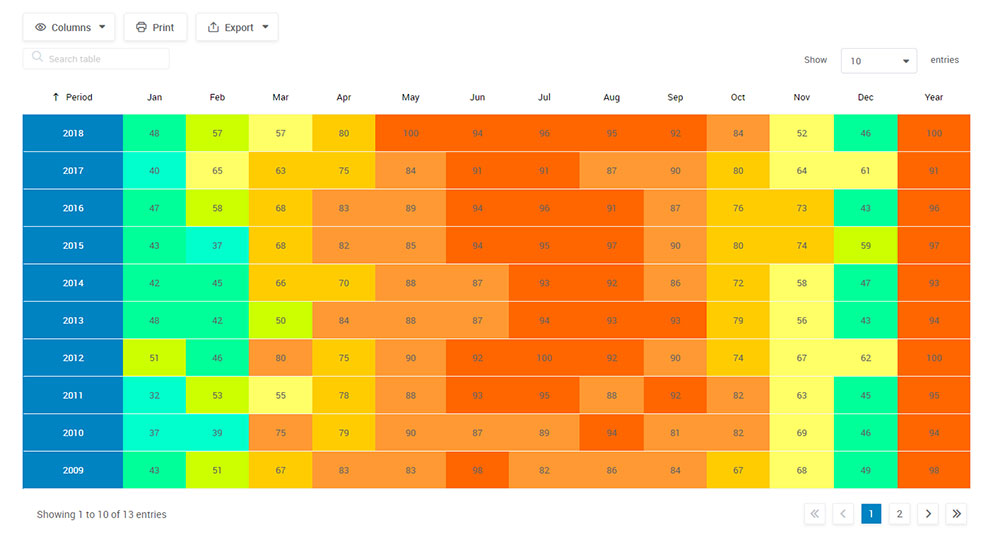The height and width of the screenshot is (542, 1000).
Task: Focus the Search table input field
Action: (x=96, y=59)
